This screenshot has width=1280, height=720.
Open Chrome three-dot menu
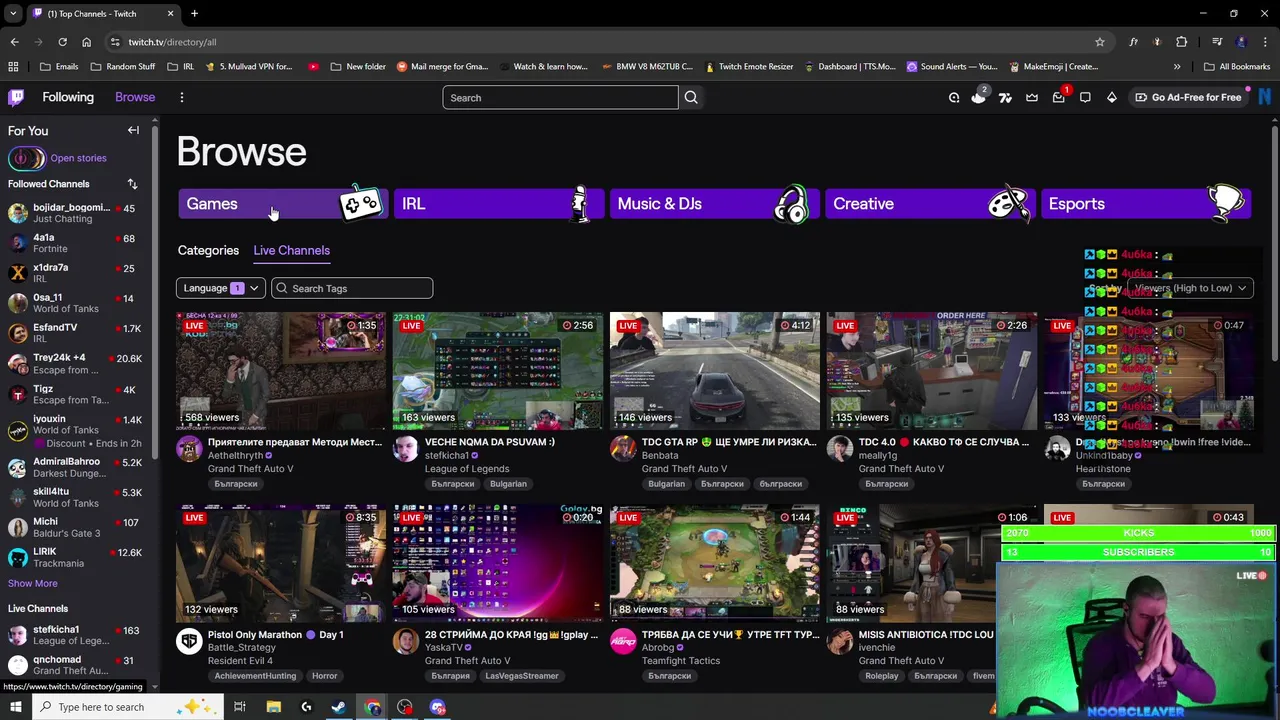tap(1266, 42)
